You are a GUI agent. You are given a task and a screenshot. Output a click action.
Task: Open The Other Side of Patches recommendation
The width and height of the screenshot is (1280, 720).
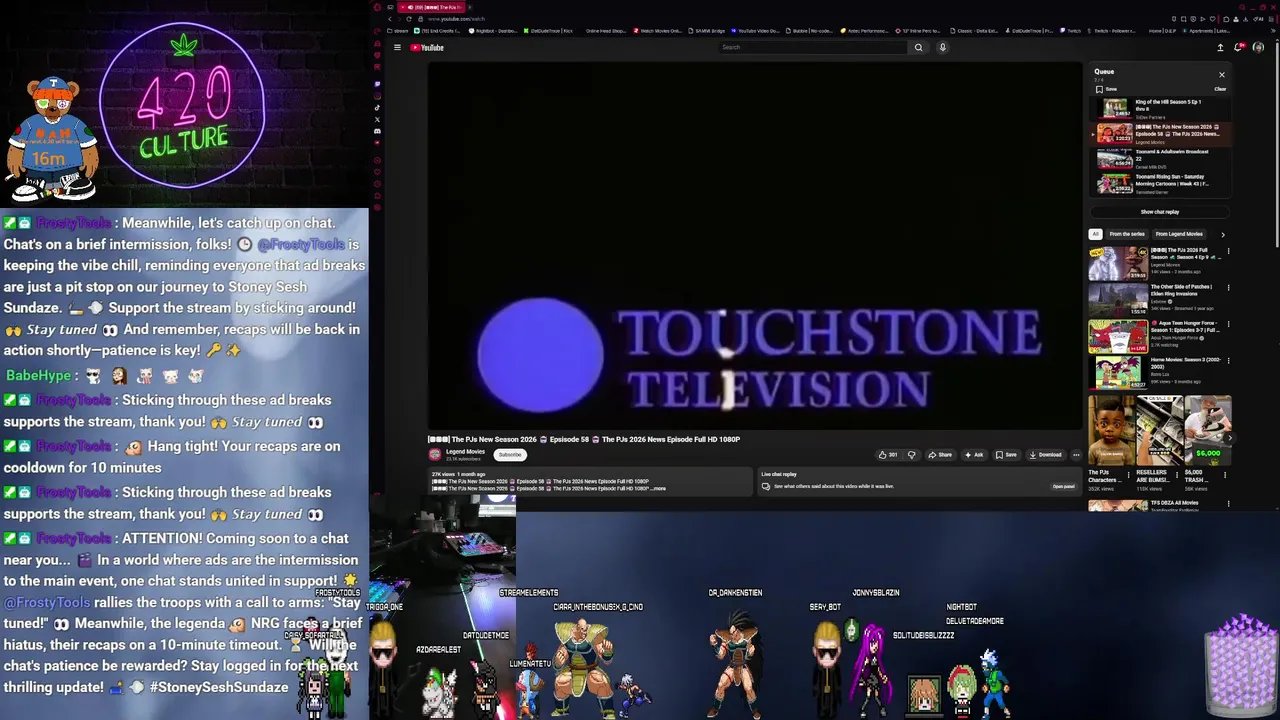pos(1118,300)
